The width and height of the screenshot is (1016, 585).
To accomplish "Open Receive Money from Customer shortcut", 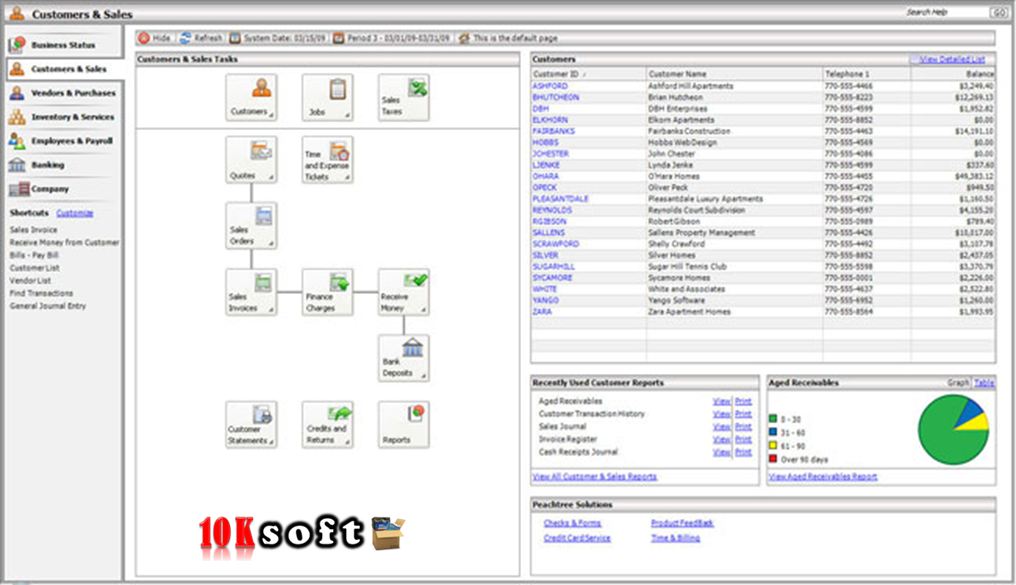I will click(64, 242).
